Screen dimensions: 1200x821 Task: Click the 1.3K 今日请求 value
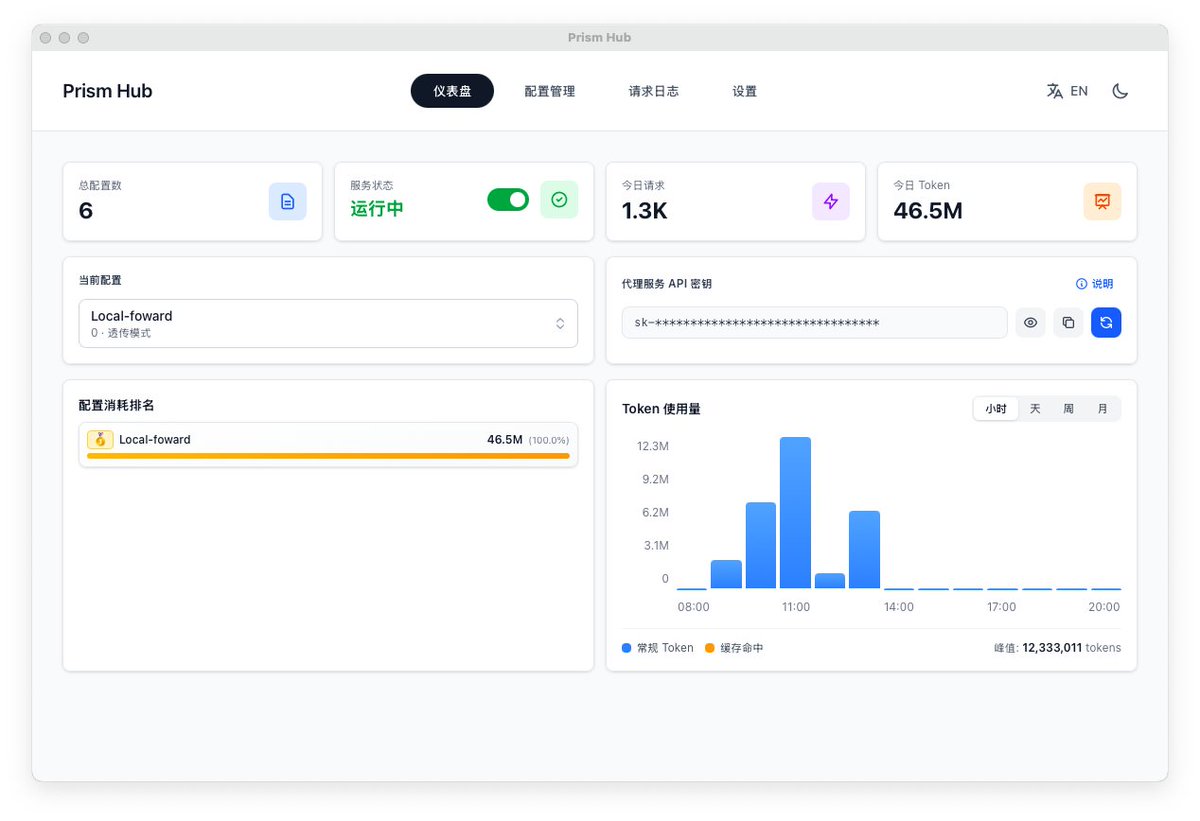[x=645, y=211]
